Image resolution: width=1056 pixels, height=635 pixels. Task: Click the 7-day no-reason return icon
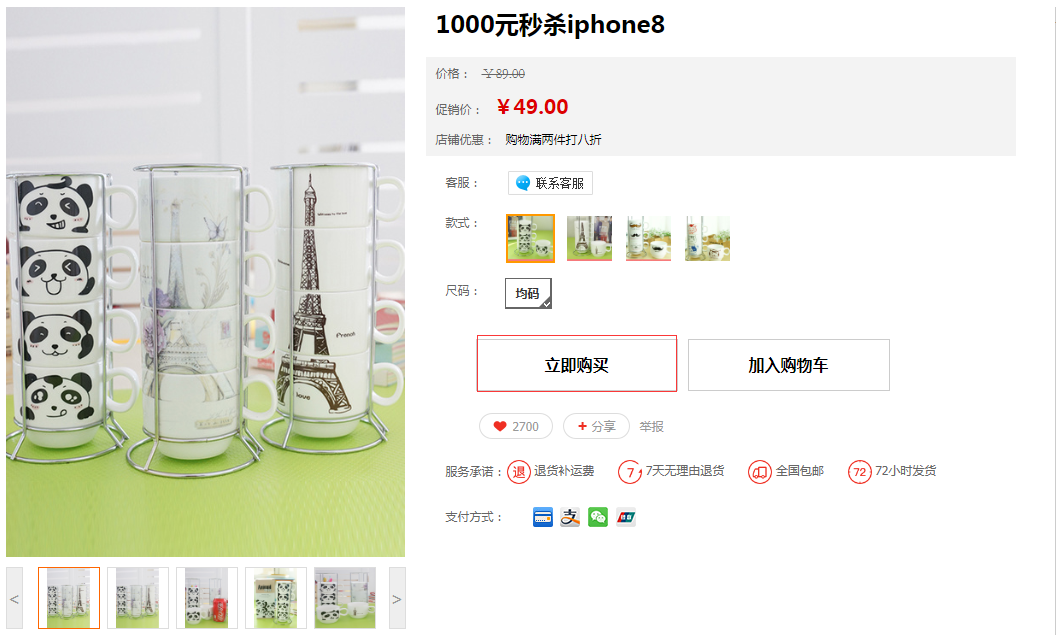[630, 472]
